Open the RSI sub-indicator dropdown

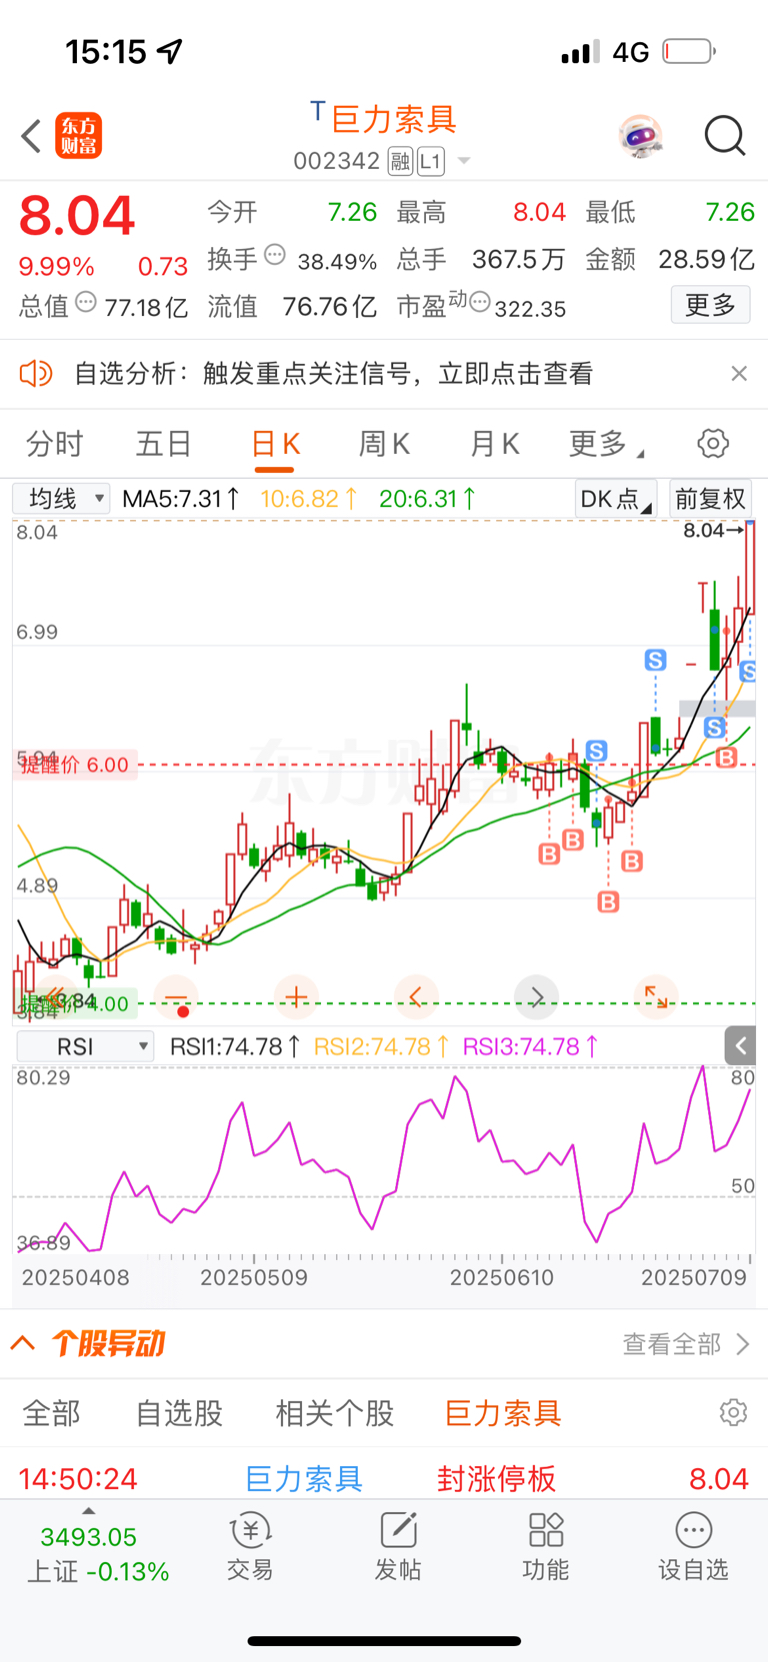(84, 1047)
